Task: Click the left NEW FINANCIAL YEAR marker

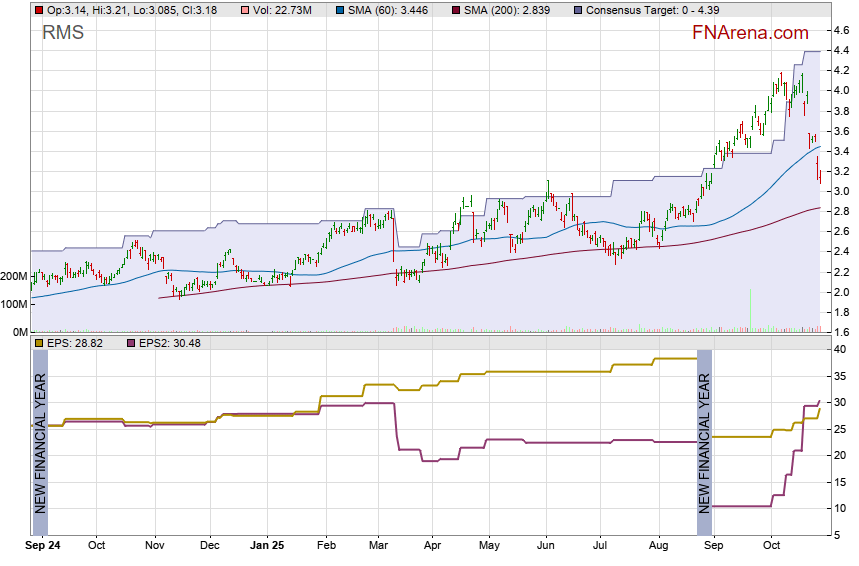Action: [x=40, y=441]
